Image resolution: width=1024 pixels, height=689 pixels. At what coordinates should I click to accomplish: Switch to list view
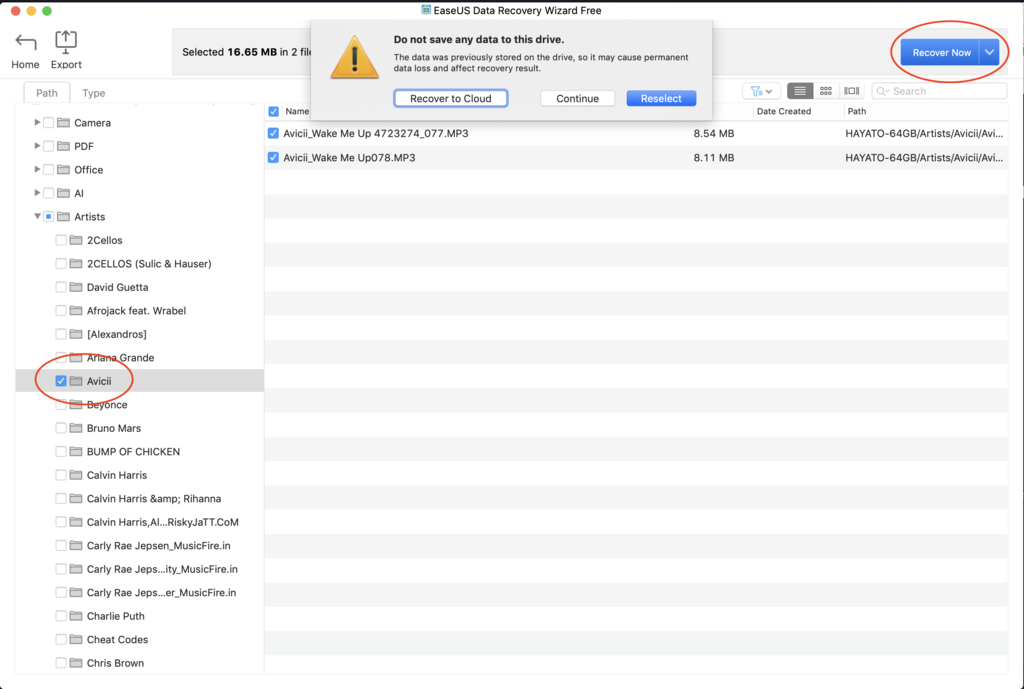tap(799, 90)
